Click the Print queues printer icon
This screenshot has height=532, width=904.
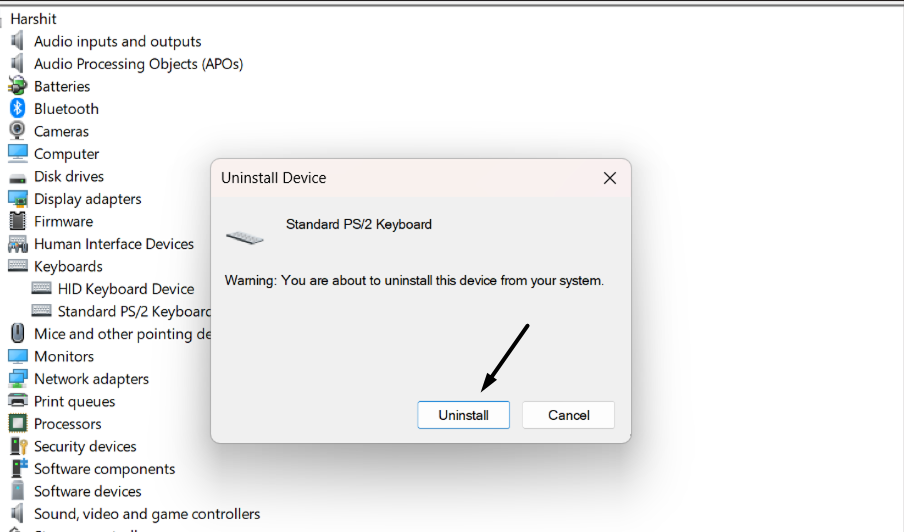point(17,401)
